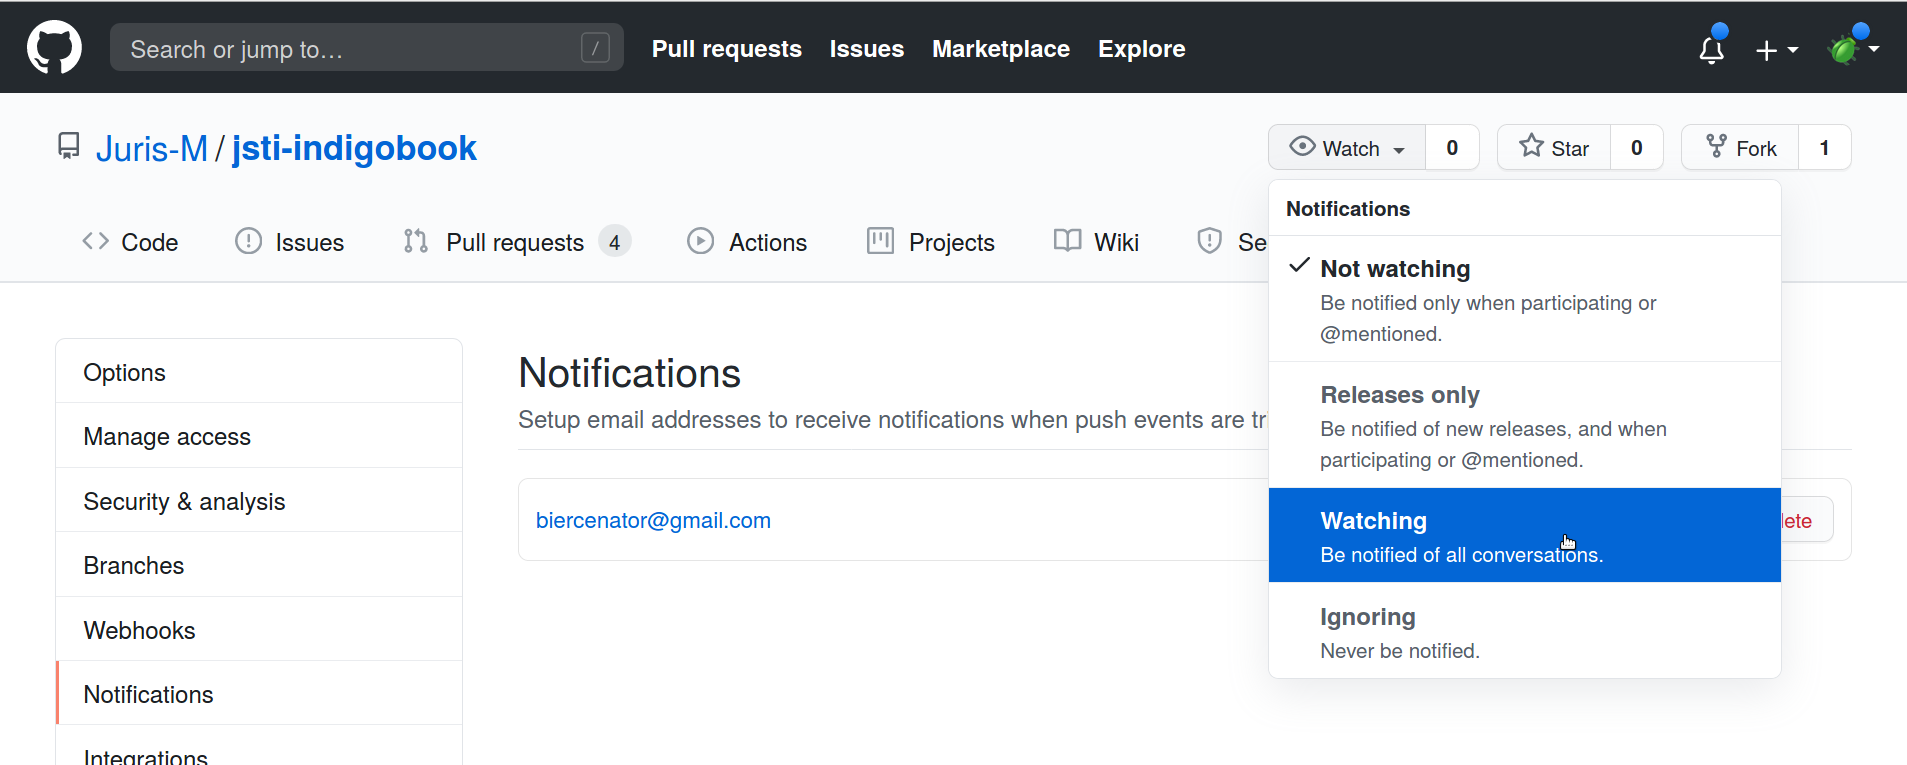Fork the repository with the Fork button
The image size is (1907, 765).
[1740, 148]
